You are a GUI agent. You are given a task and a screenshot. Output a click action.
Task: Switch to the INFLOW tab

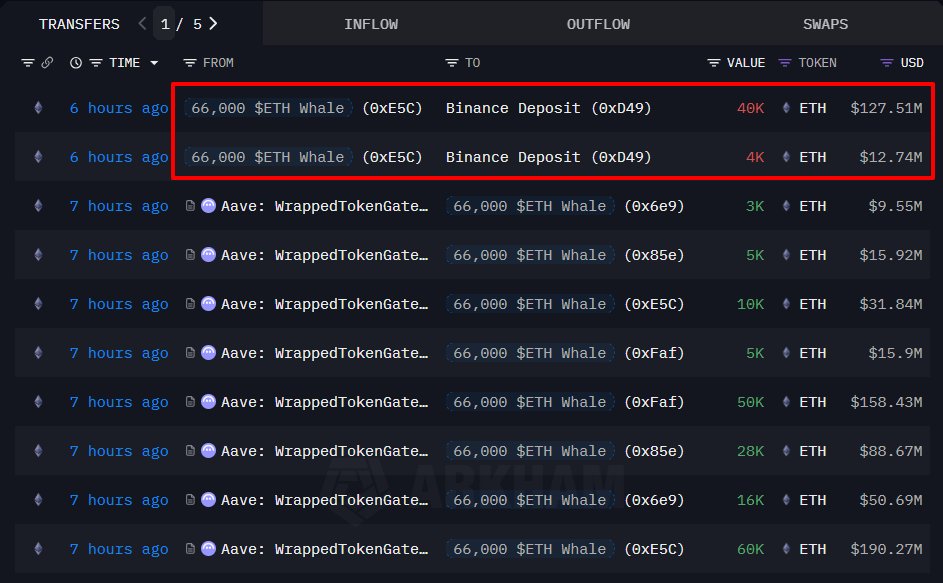tap(371, 23)
